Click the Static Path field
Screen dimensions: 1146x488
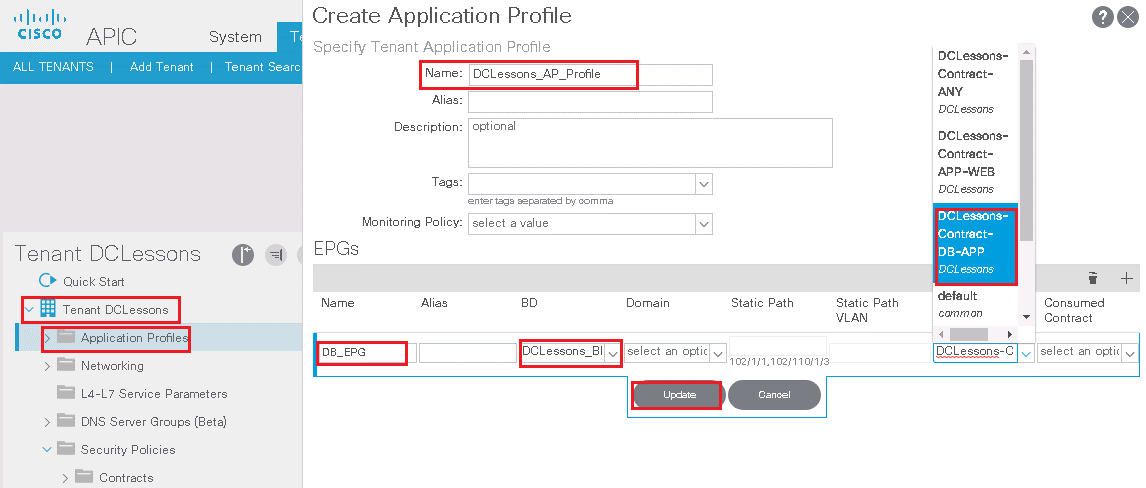778,346
